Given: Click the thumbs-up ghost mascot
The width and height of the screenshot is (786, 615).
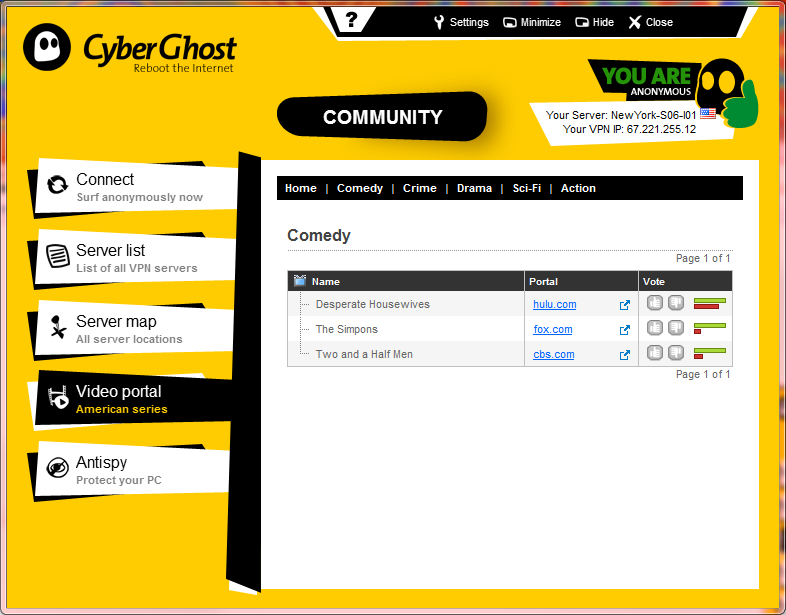Looking at the screenshot, I should (x=728, y=93).
